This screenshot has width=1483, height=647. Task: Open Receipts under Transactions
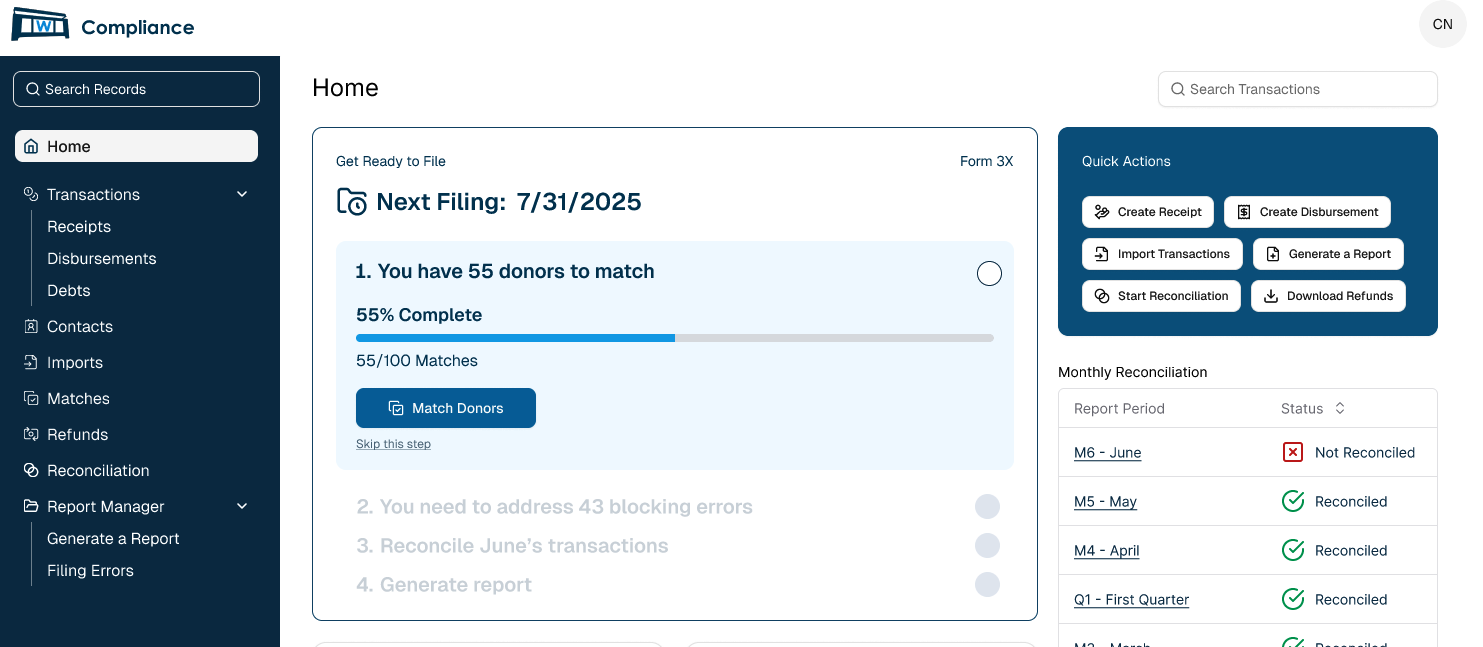coord(79,226)
